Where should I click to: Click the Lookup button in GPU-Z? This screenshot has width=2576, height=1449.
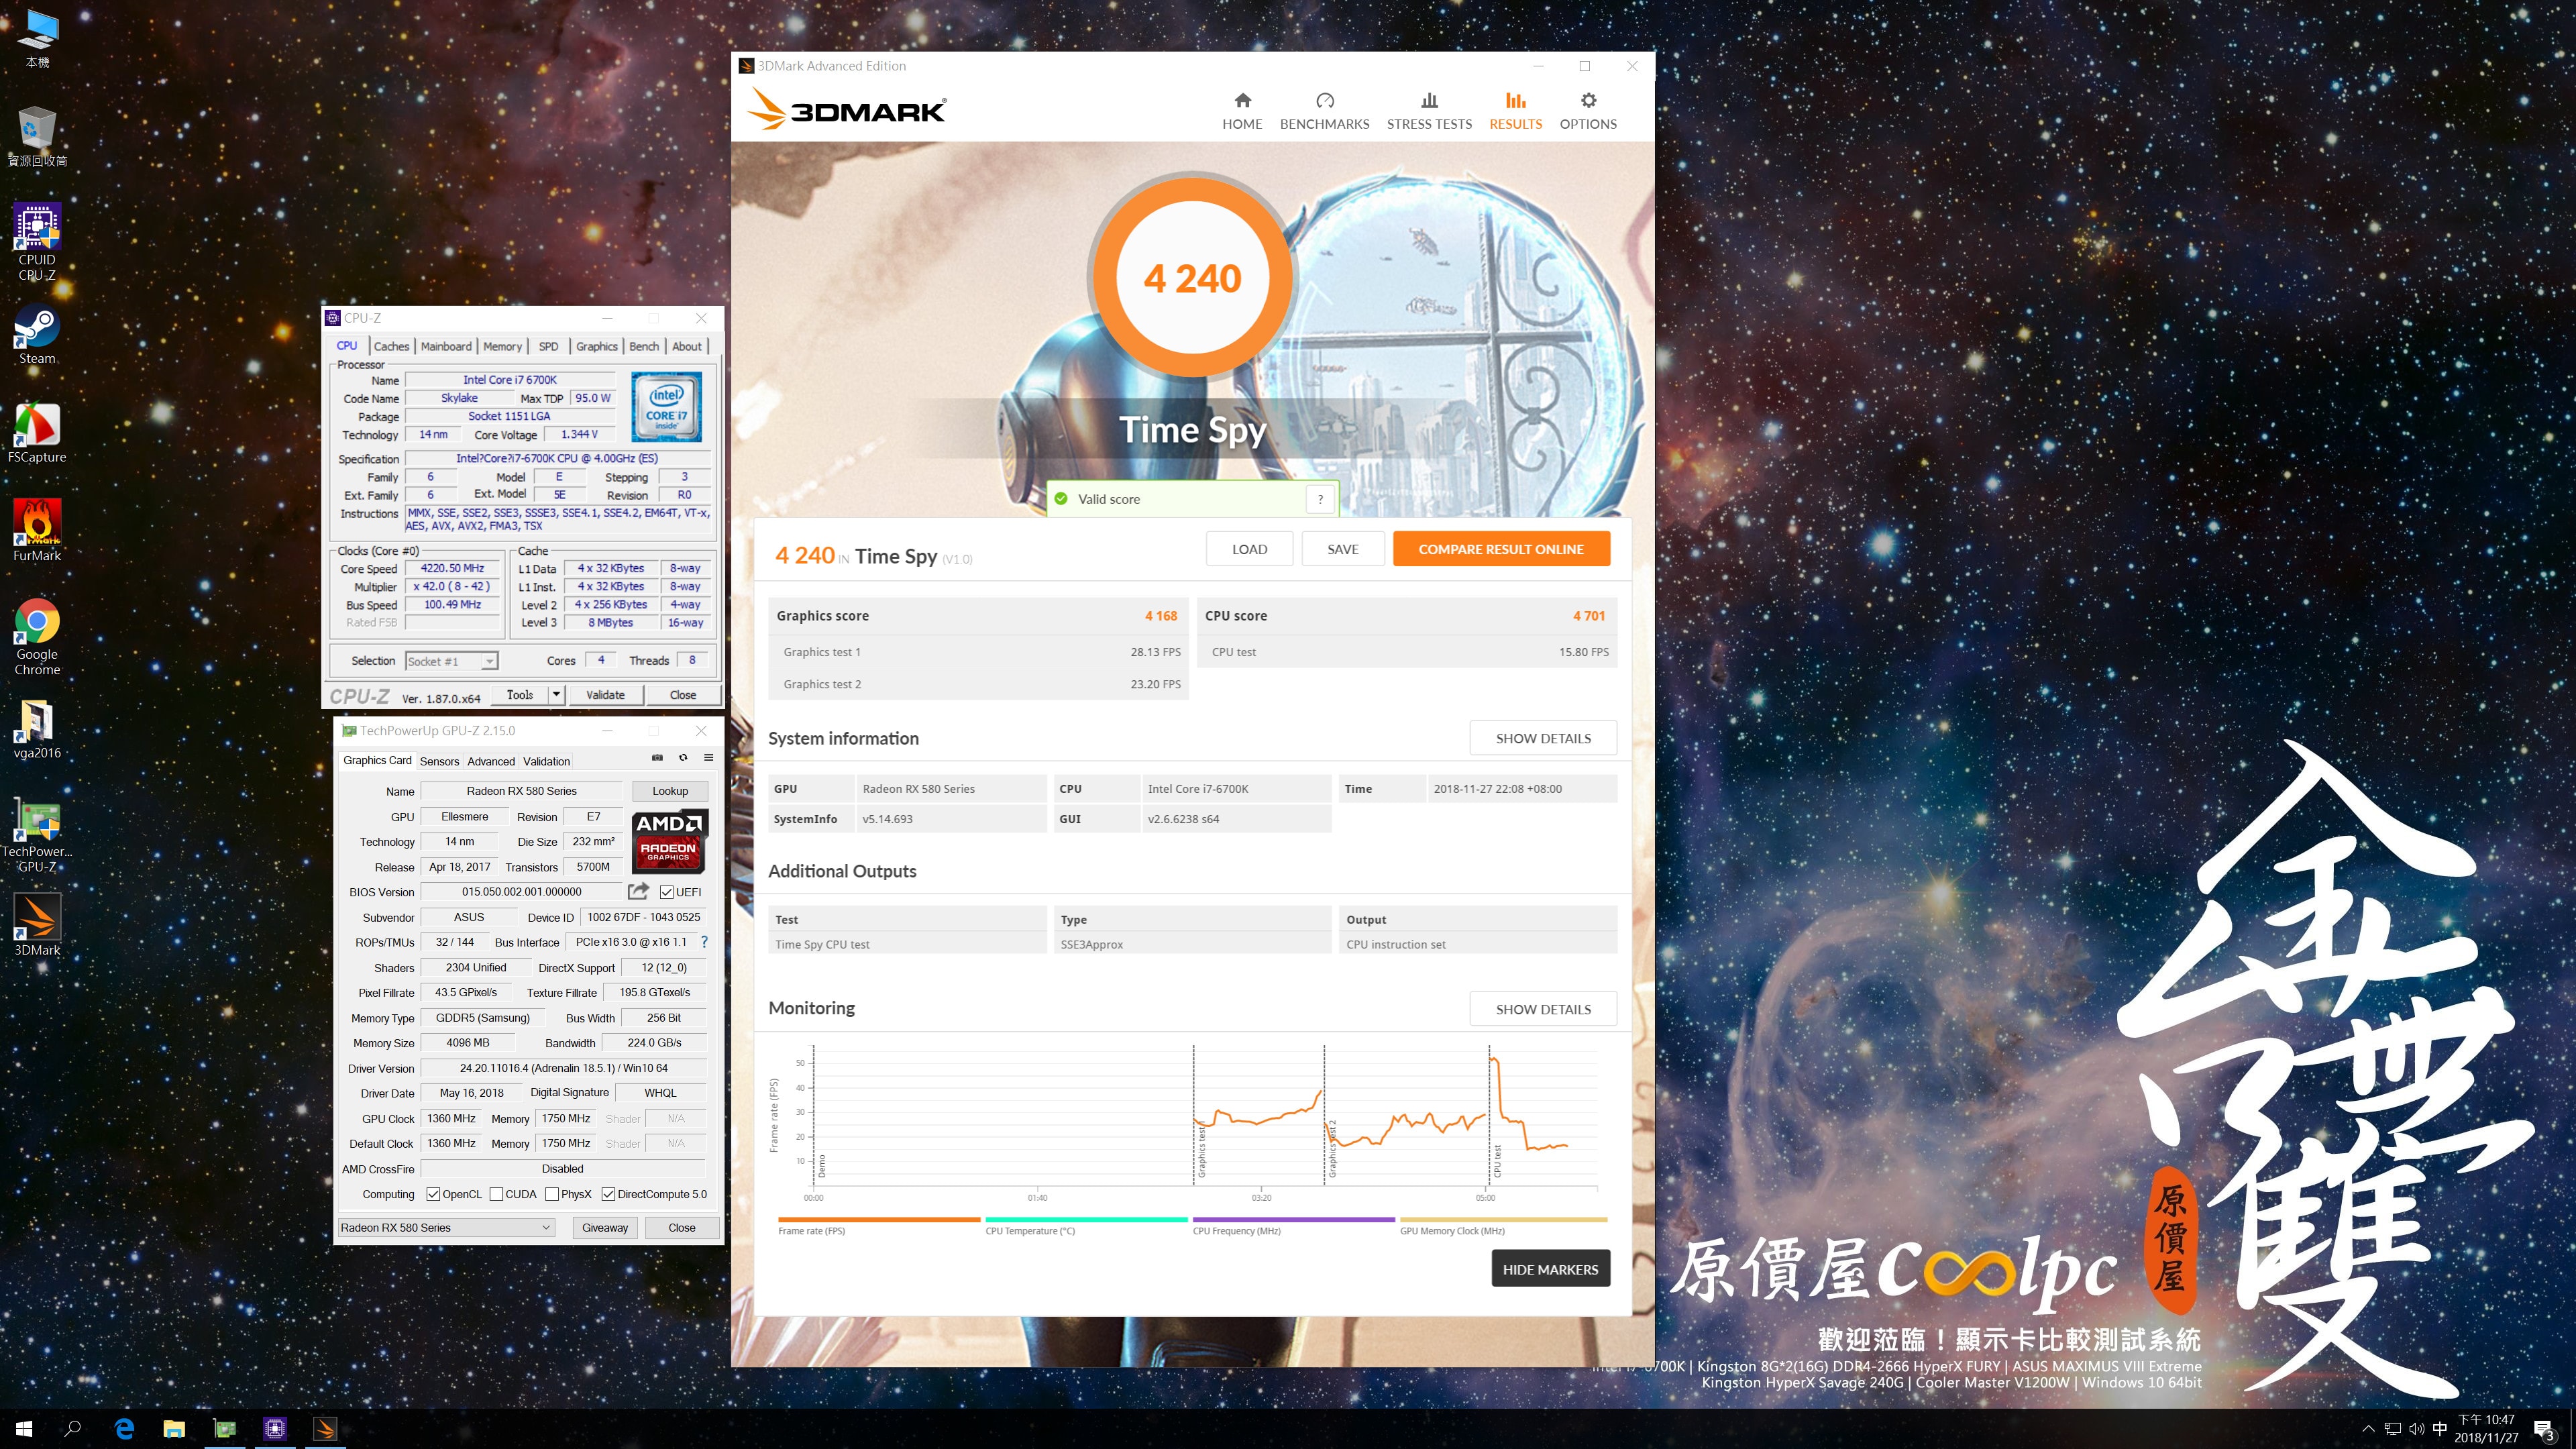click(x=670, y=790)
